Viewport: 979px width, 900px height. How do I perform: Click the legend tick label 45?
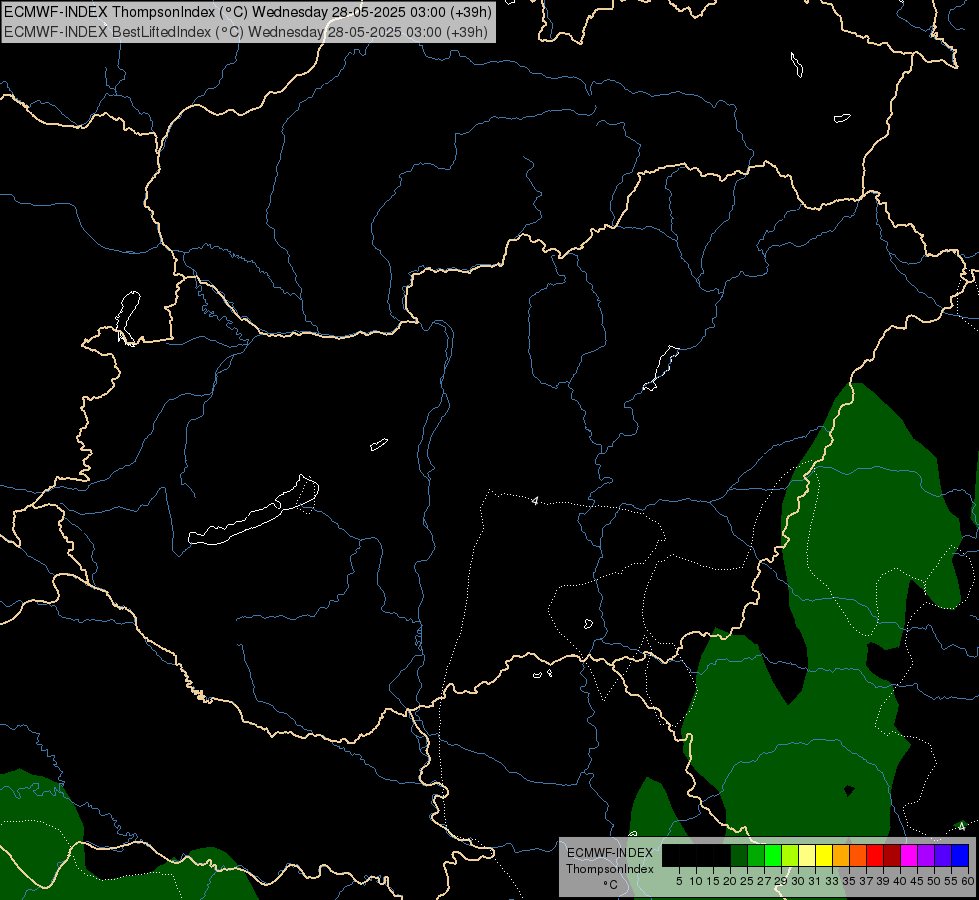917,881
